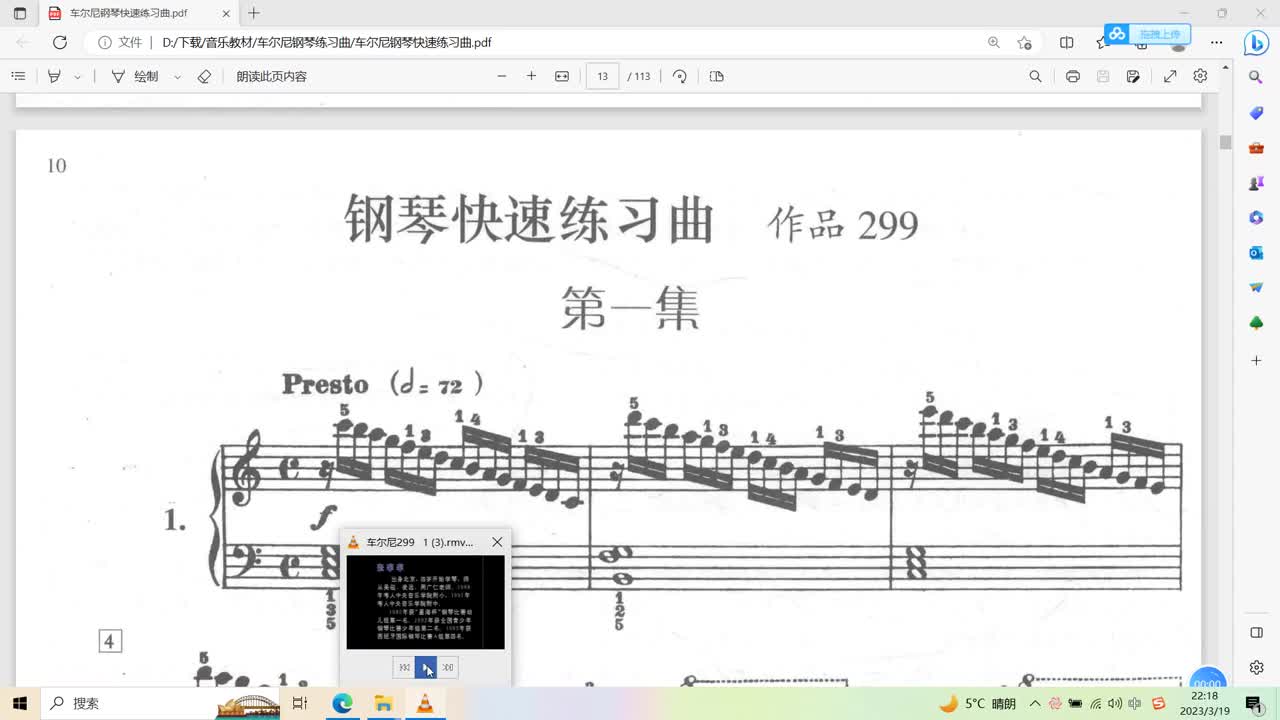Screen dimensions: 1280x720
Task: Select the 绘制 draw tool
Action: pyautogui.click(x=134, y=76)
